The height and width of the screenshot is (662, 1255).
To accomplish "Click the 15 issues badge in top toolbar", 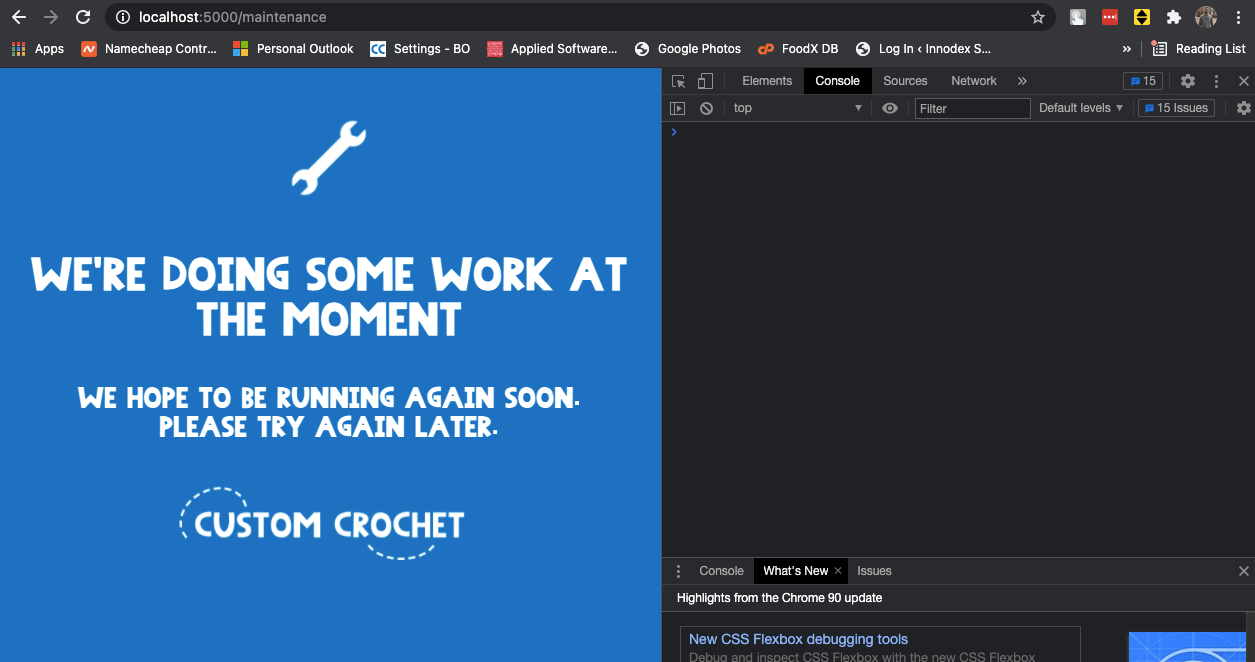I will [x=1143, y=81].
